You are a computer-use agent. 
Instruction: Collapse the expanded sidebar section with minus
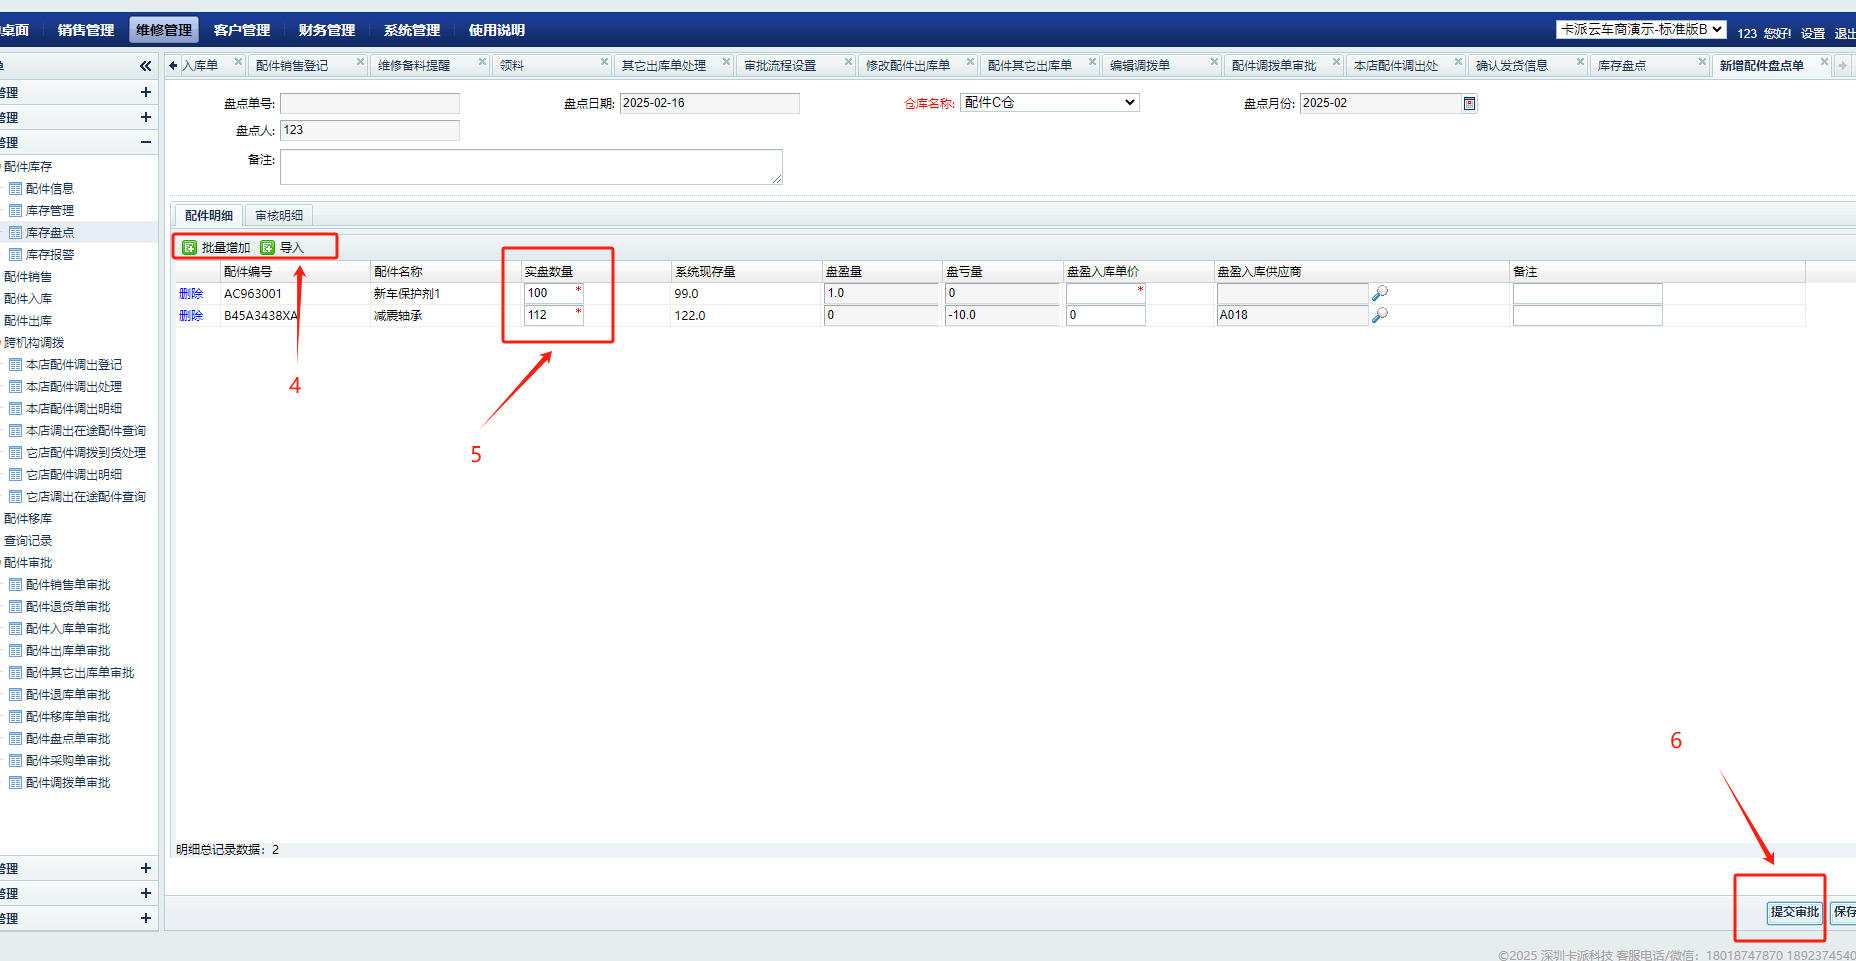click(x=145, y=142)
